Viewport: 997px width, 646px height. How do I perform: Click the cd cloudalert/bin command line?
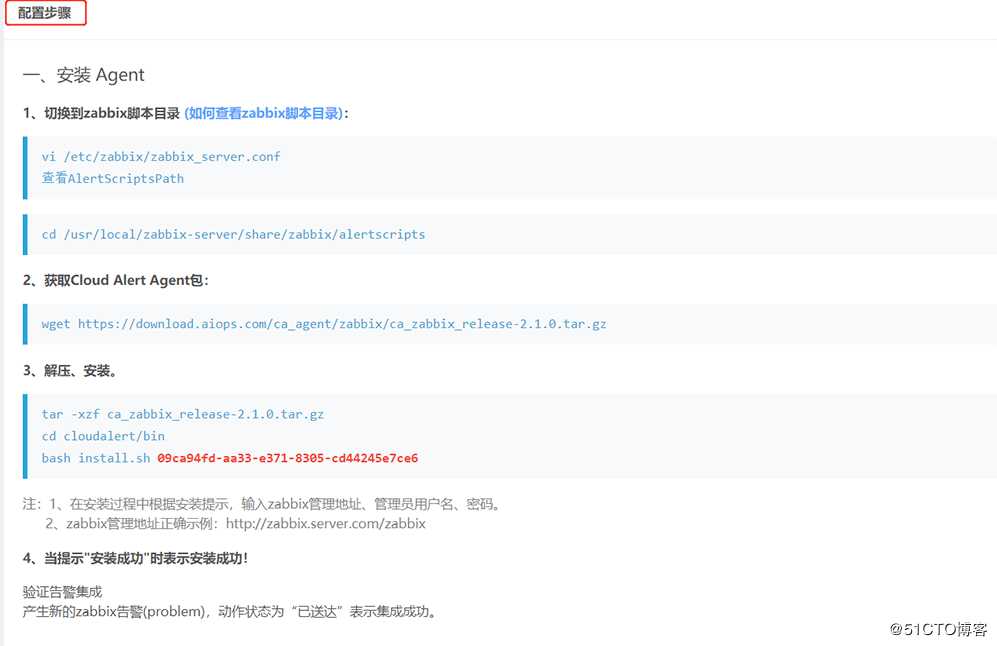pos(103,436)
